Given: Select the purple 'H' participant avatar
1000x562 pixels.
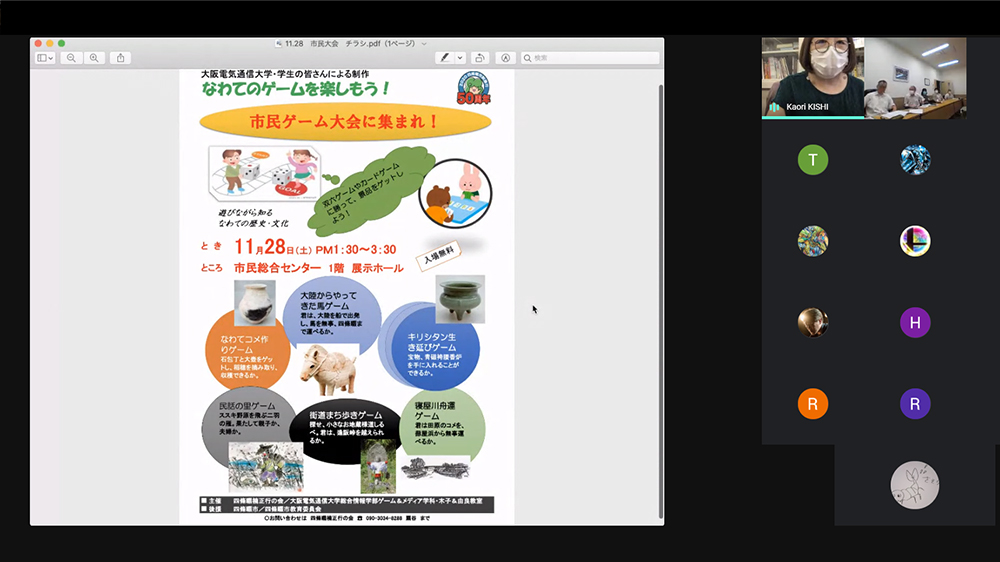Looking at the screenshot, I should [x=915, y=323].
